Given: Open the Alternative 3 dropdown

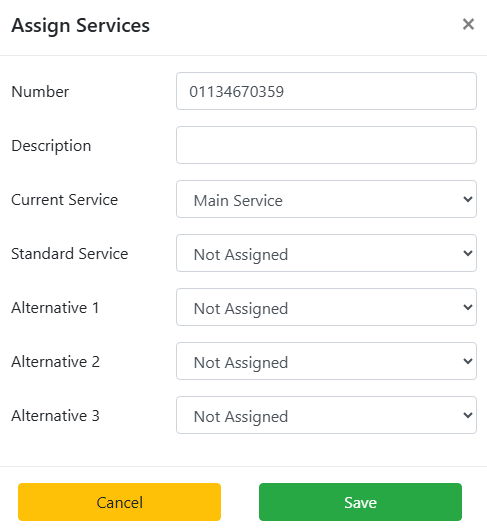Looking at the screenshot, I should pyautogui.click(x=326, y=415).
